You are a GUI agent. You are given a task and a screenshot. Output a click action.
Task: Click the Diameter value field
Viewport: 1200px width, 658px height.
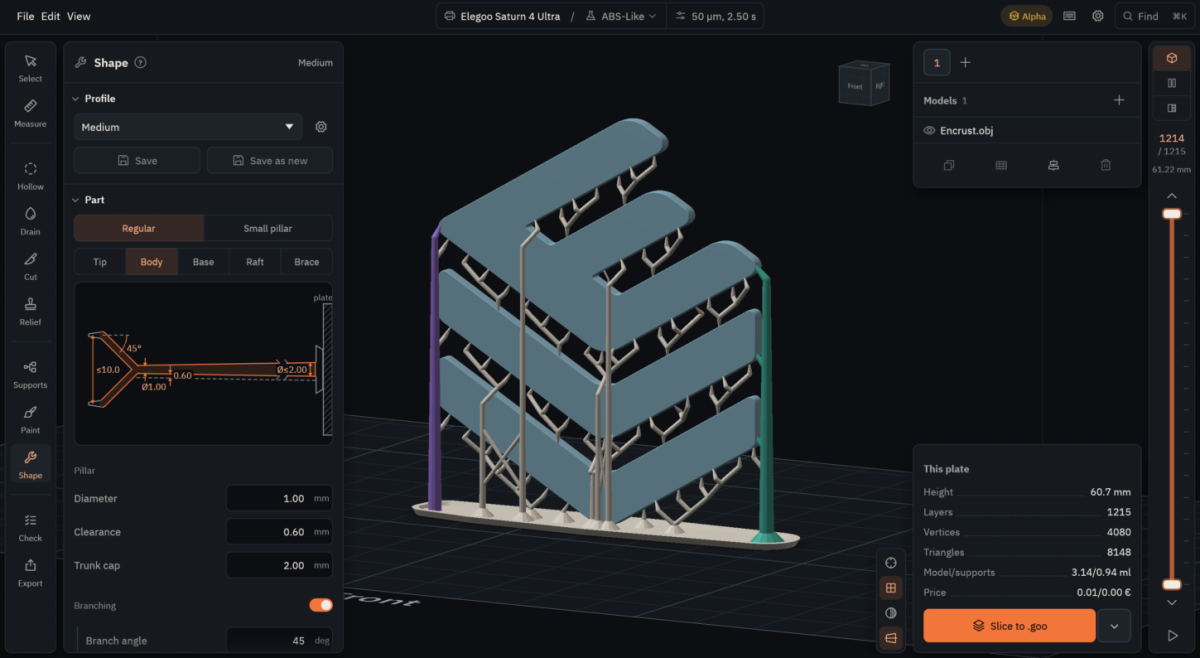279,498
